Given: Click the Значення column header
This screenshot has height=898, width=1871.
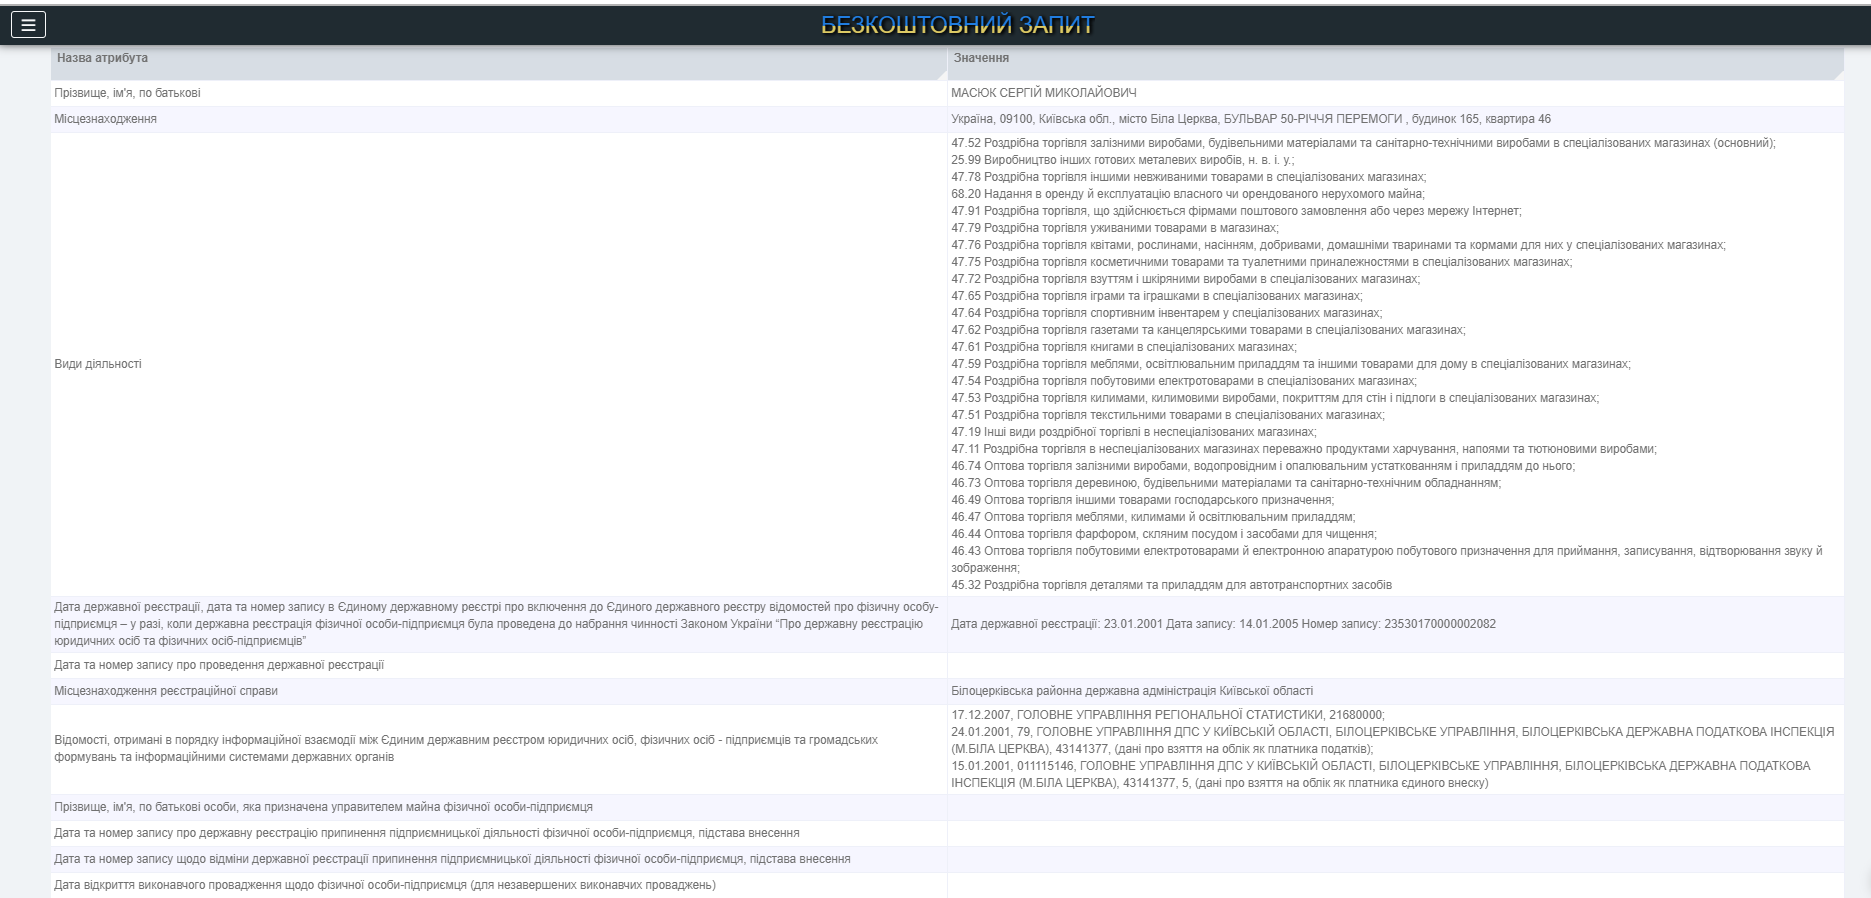Looking at the screenshot, I should coord(981,58).
